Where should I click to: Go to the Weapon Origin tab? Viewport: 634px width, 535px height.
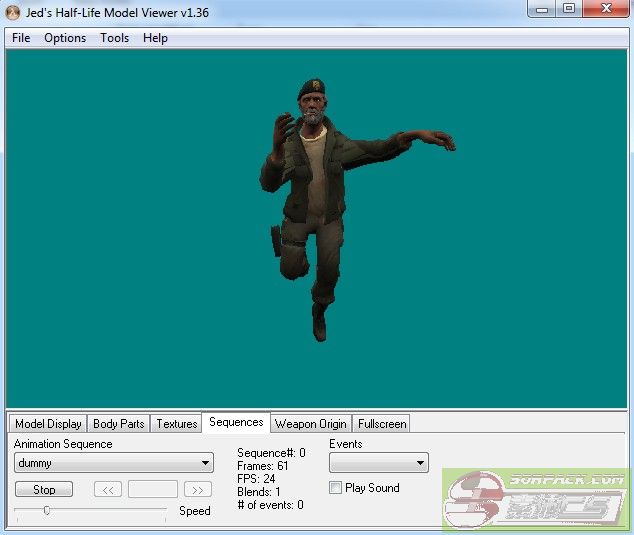310,424
